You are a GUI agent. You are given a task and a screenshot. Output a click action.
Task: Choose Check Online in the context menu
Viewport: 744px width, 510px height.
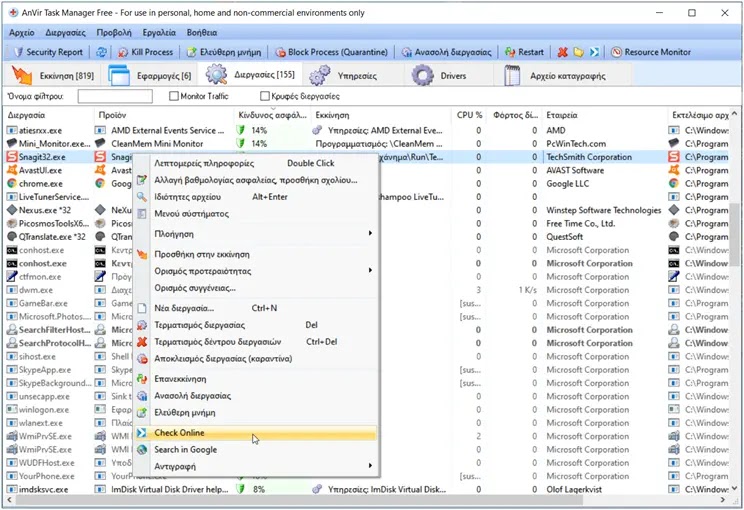[x=256, y=433]
